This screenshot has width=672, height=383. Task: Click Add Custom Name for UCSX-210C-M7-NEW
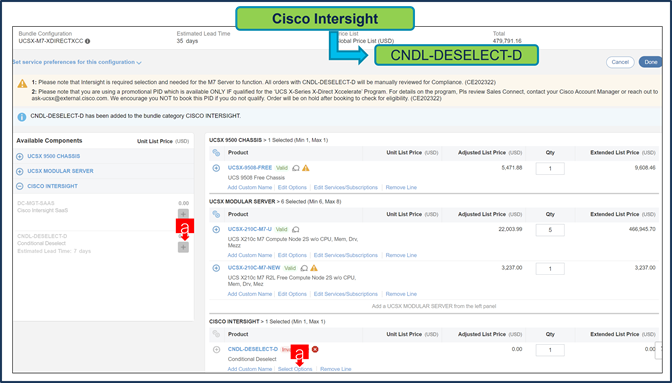(x=250, y=294)
